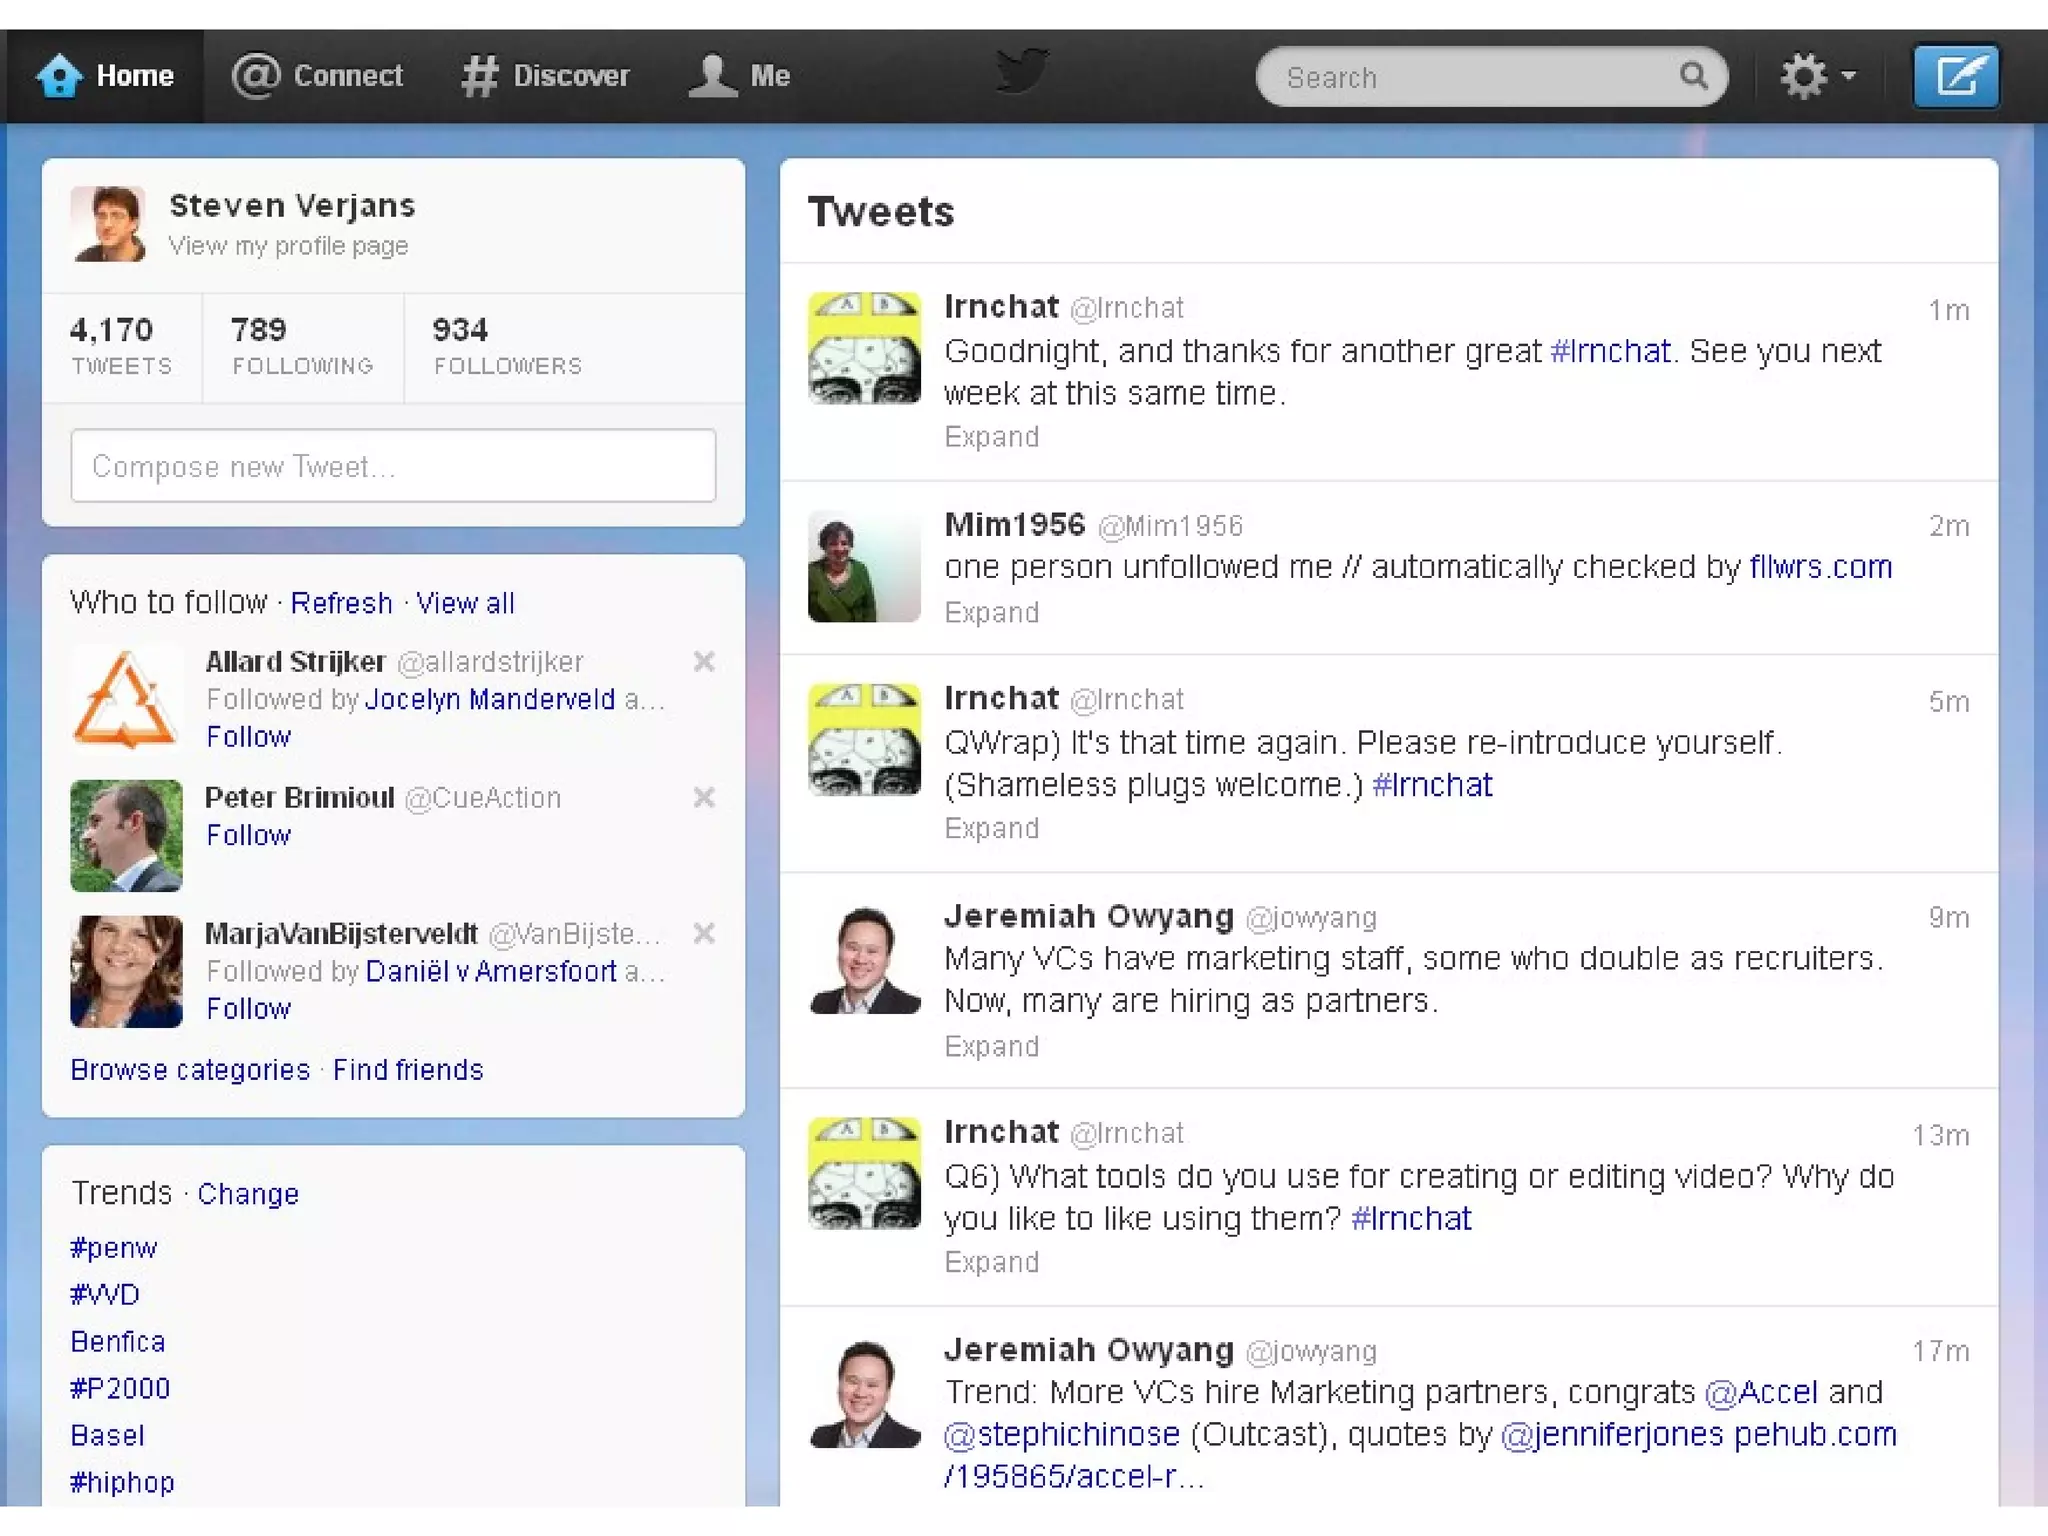Open the Connect tab
Screen dimensions: 2048x1536
pyautogui.click(x=317, y=76)
